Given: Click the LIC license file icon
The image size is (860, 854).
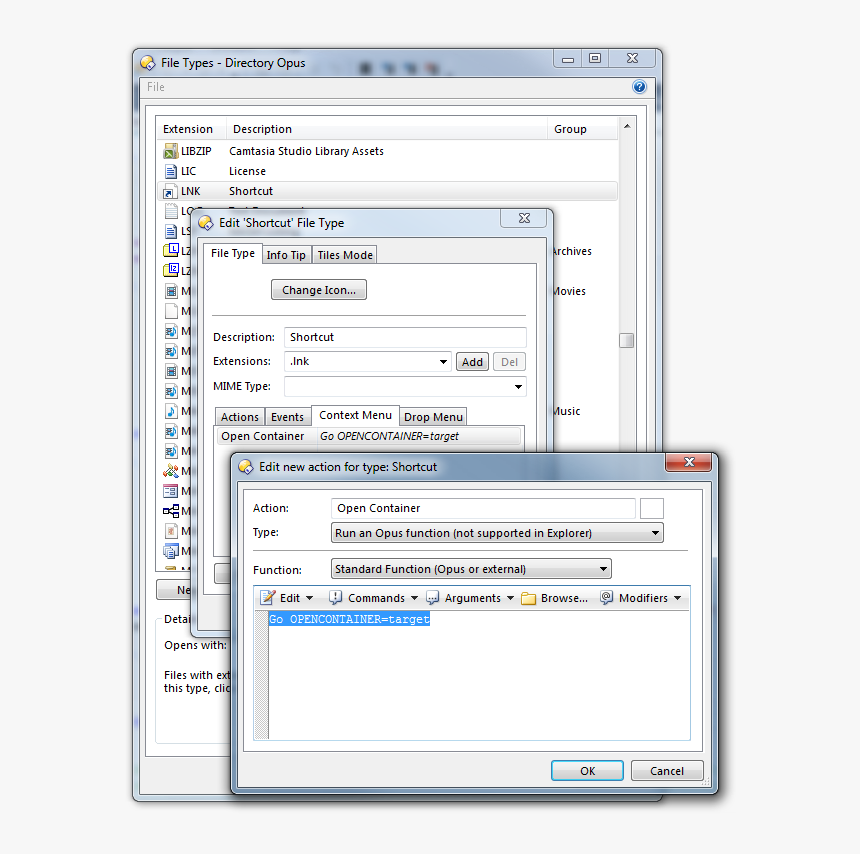Looking at the screenshot, I should coord(171,171).
